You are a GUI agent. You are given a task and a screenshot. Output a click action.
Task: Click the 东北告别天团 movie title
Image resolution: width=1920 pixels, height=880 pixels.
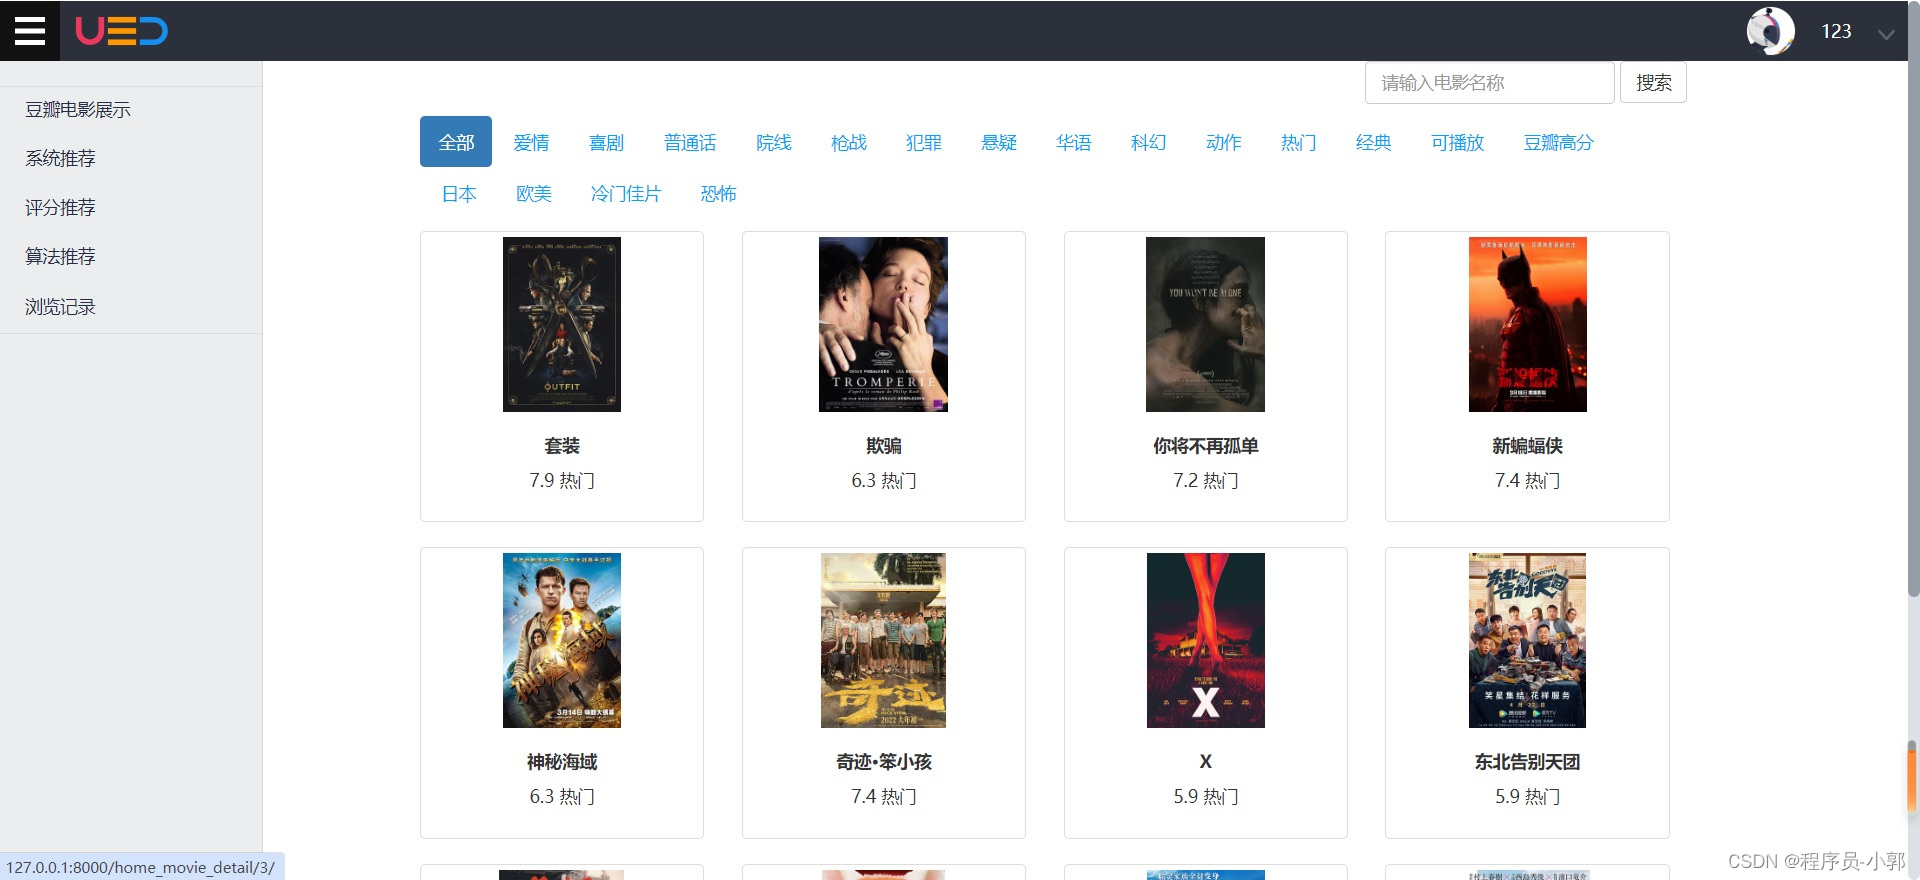coord(1527,762)
